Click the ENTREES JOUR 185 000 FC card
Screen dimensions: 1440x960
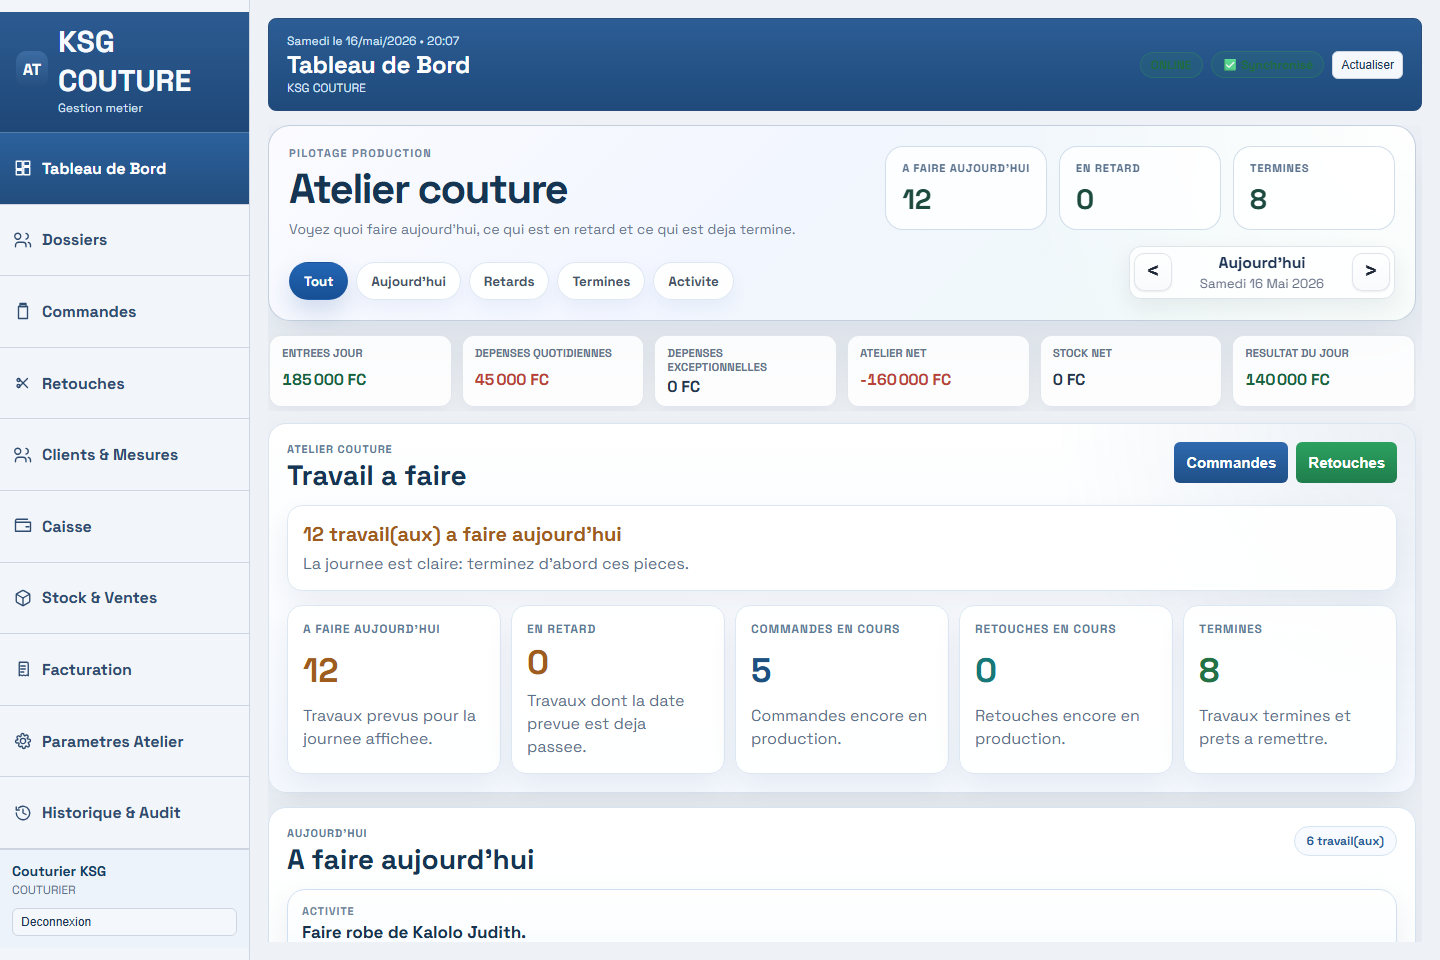pos(360,371)
